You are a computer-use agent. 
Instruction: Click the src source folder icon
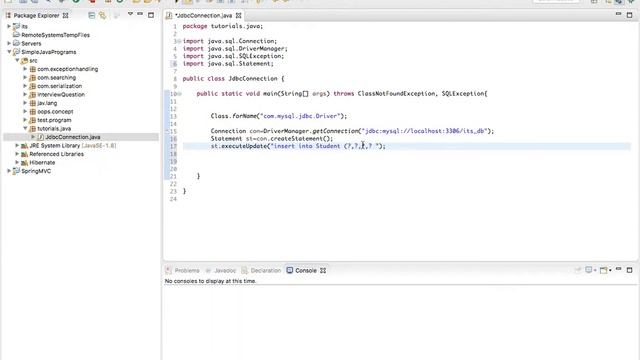pyautogui.click(x=24, y=60)
